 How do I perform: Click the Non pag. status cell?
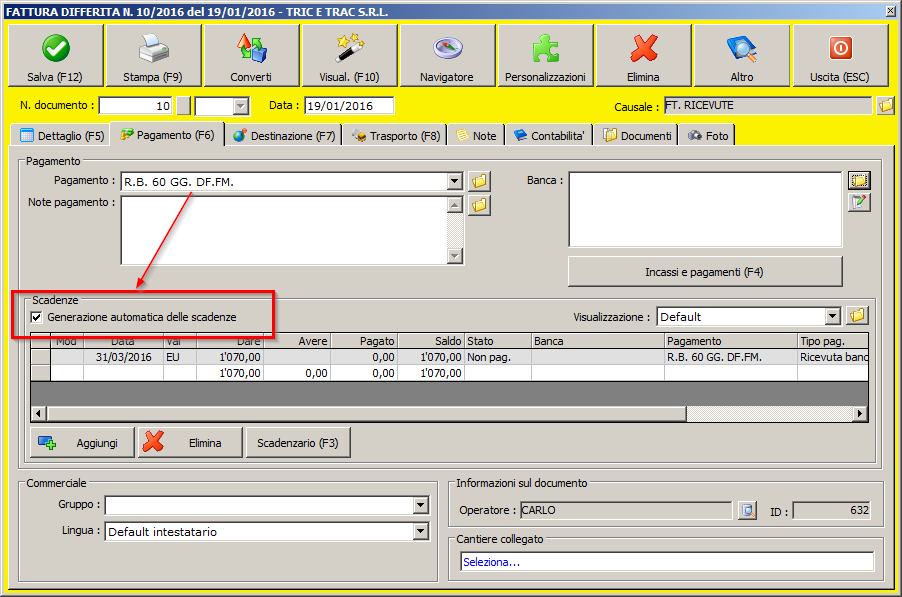498,357
